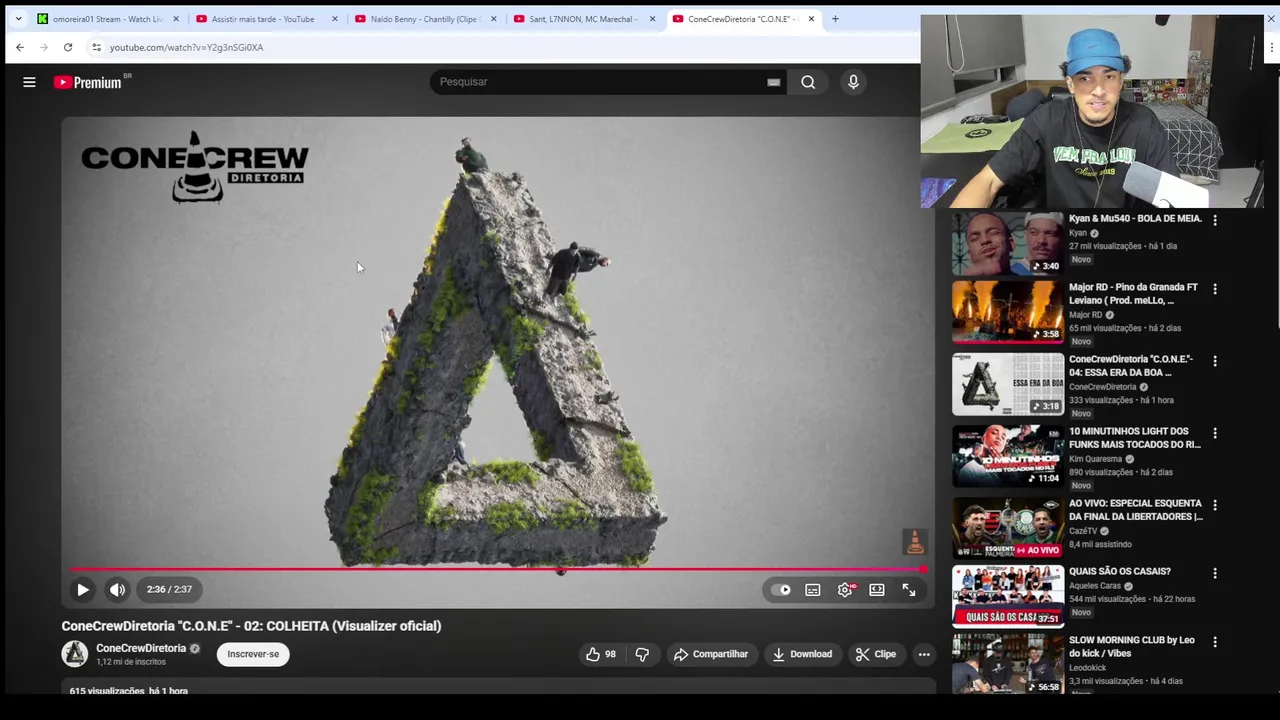
Task: Click the Inscrever-se subscribe button
Action: 253,654
